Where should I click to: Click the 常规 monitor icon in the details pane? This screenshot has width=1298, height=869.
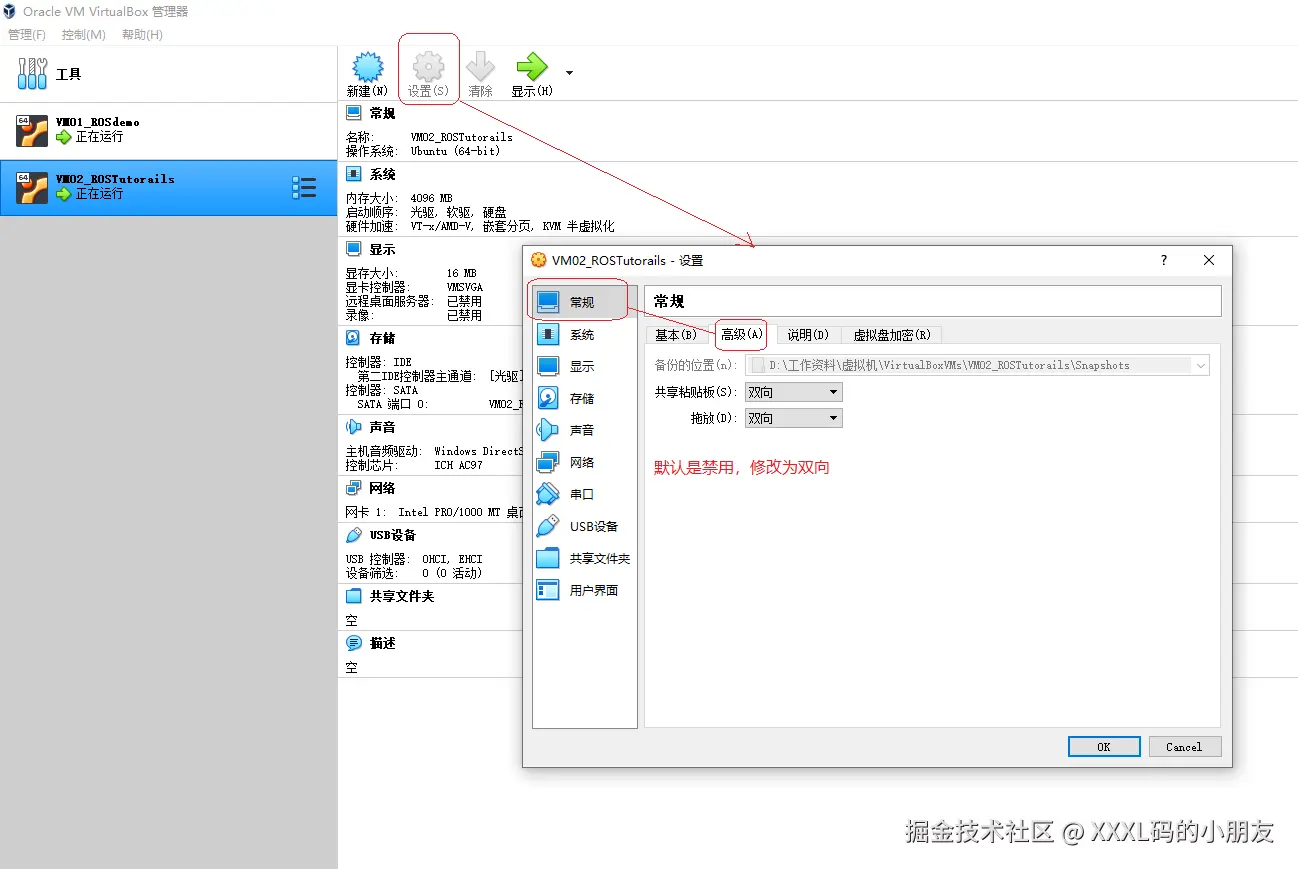pos(354,113)
